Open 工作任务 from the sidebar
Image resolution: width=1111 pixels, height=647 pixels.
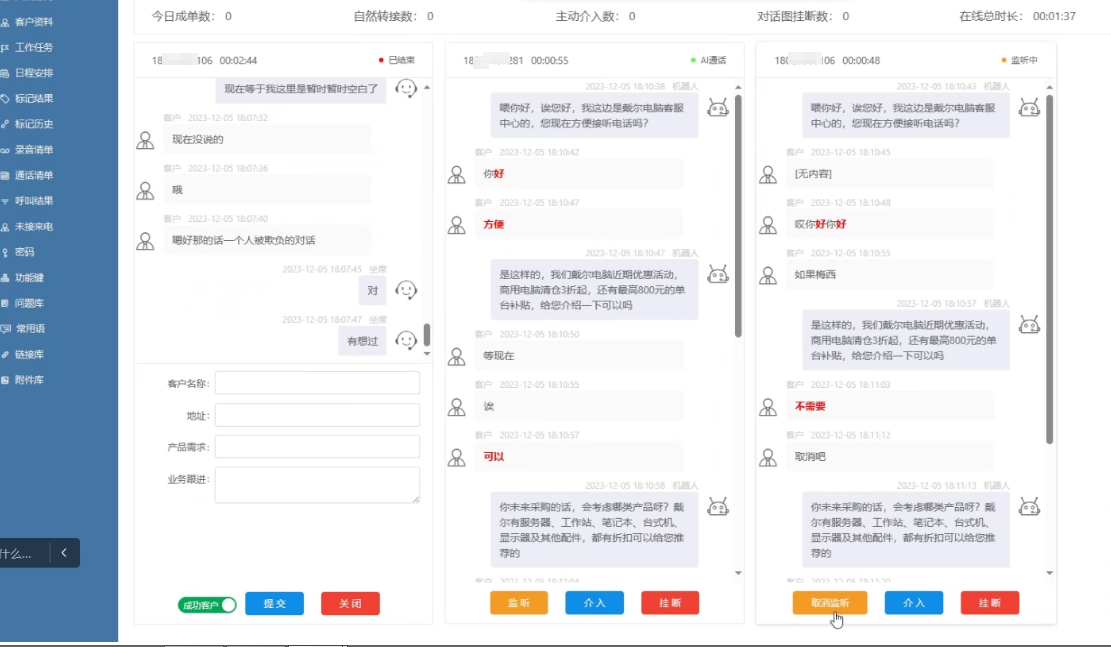tap(34, 47)
